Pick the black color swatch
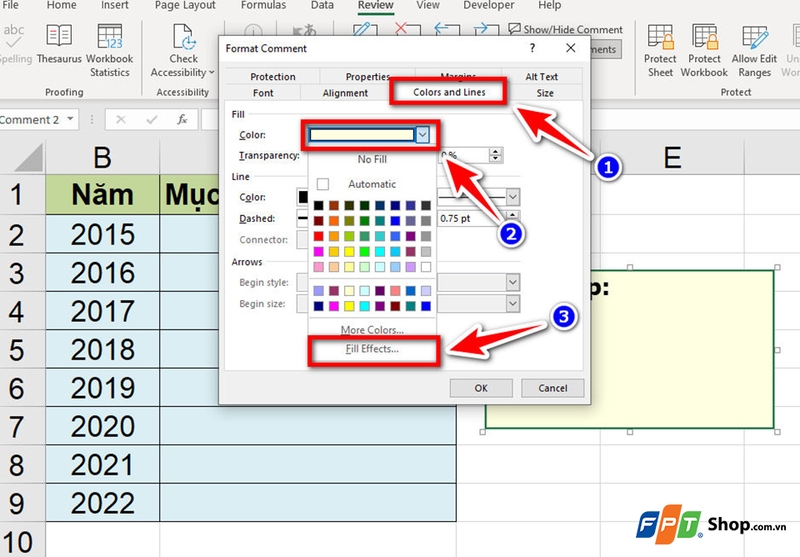Image resolution: width=800 pixels, height=557 pixels. (x=318, y=205)
